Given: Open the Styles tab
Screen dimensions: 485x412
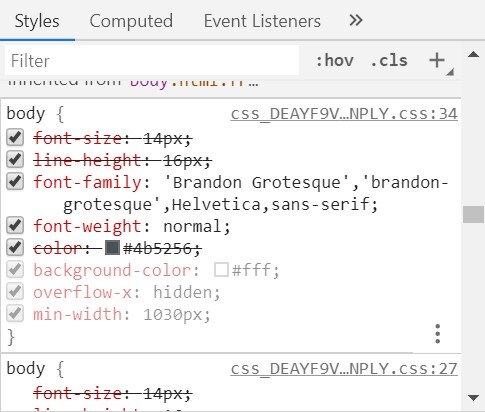Looking at the screenshot, I should (x=37, y=21).
